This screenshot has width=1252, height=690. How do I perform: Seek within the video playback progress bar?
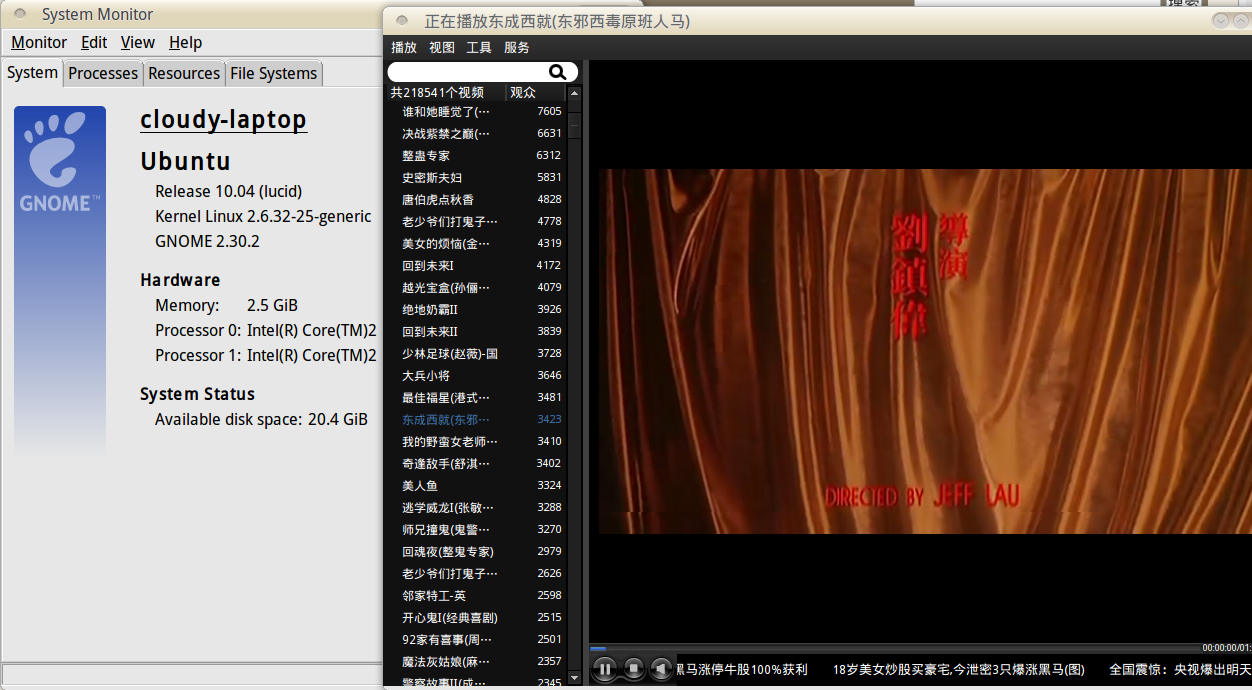tap(895, 649)
